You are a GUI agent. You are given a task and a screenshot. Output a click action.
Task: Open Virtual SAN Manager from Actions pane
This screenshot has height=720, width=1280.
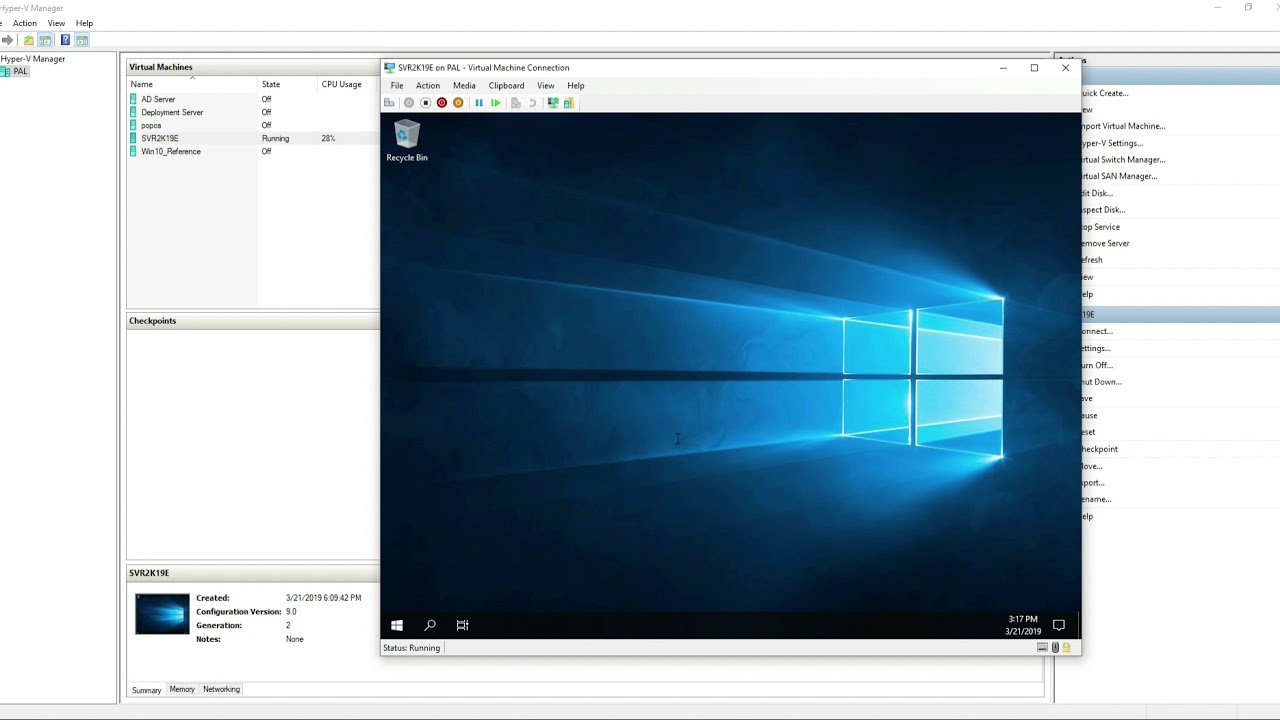(x=1120, y=176)
